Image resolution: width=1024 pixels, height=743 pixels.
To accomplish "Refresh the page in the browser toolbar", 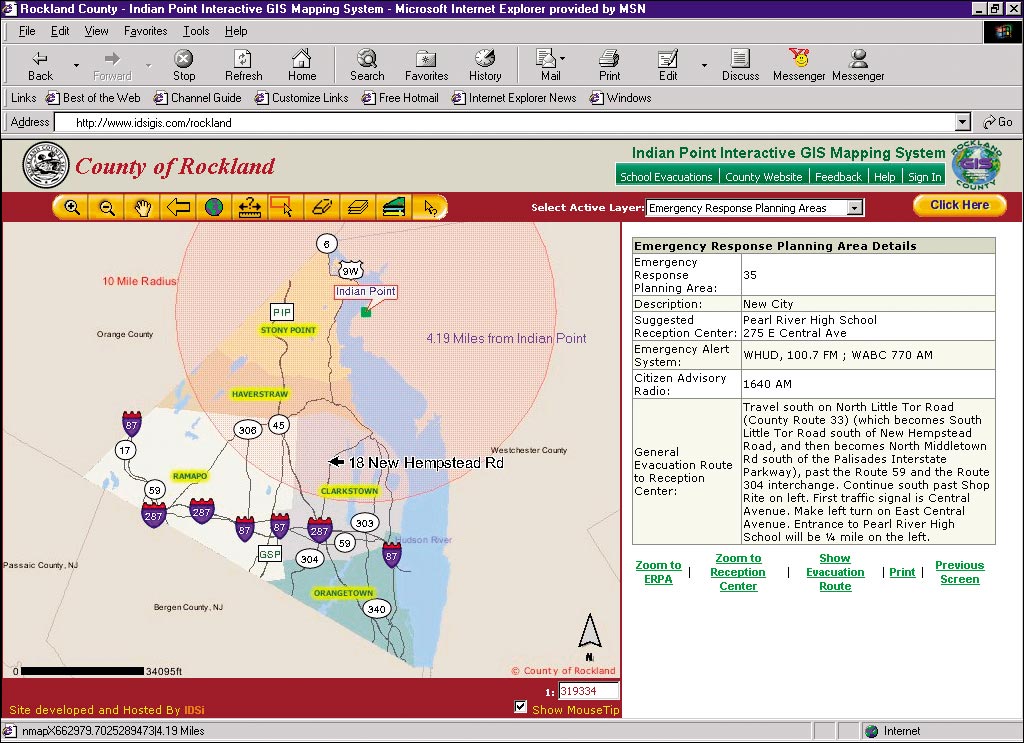I will (243, 66).
